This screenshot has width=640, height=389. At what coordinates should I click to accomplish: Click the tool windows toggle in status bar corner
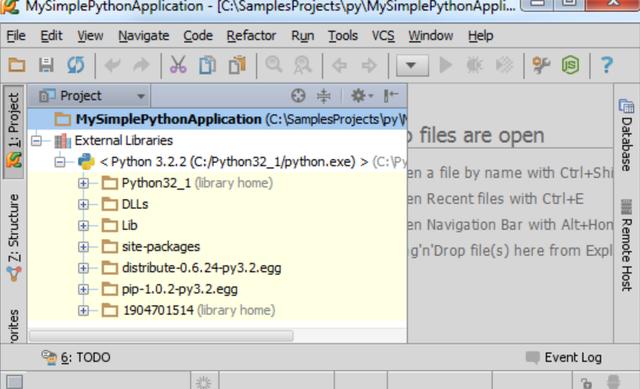15,382
